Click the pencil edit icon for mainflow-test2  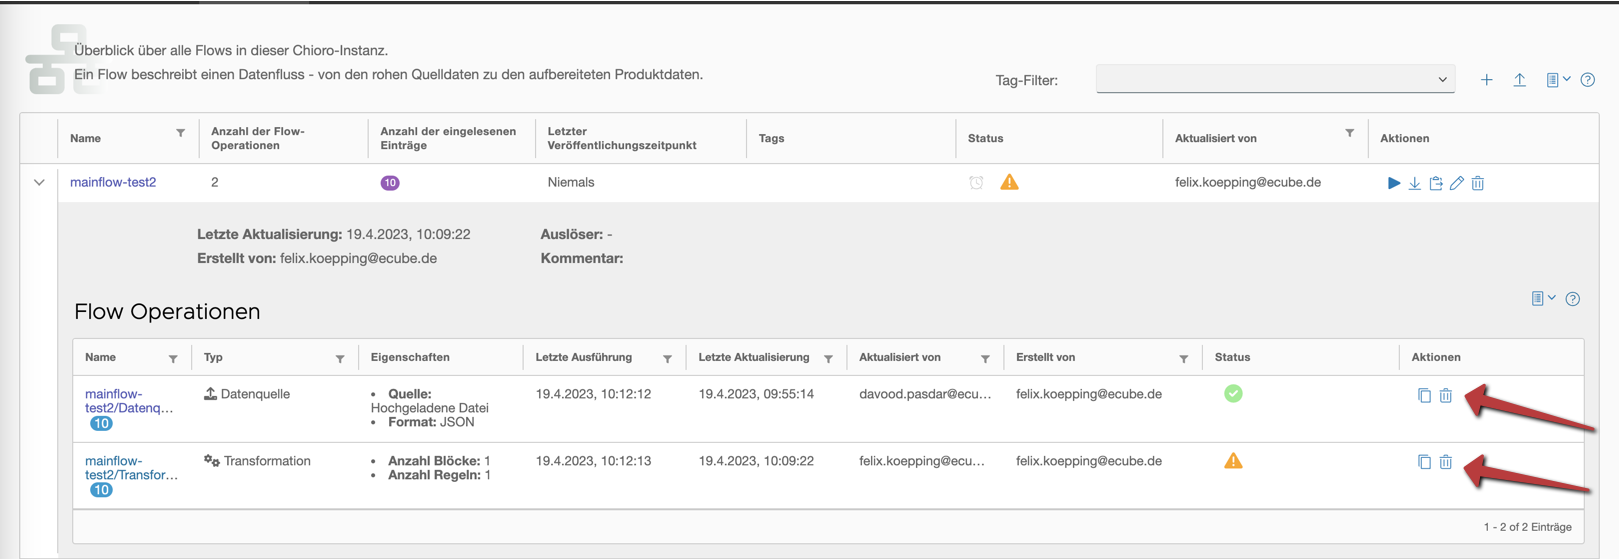(x=1457, y=183)
